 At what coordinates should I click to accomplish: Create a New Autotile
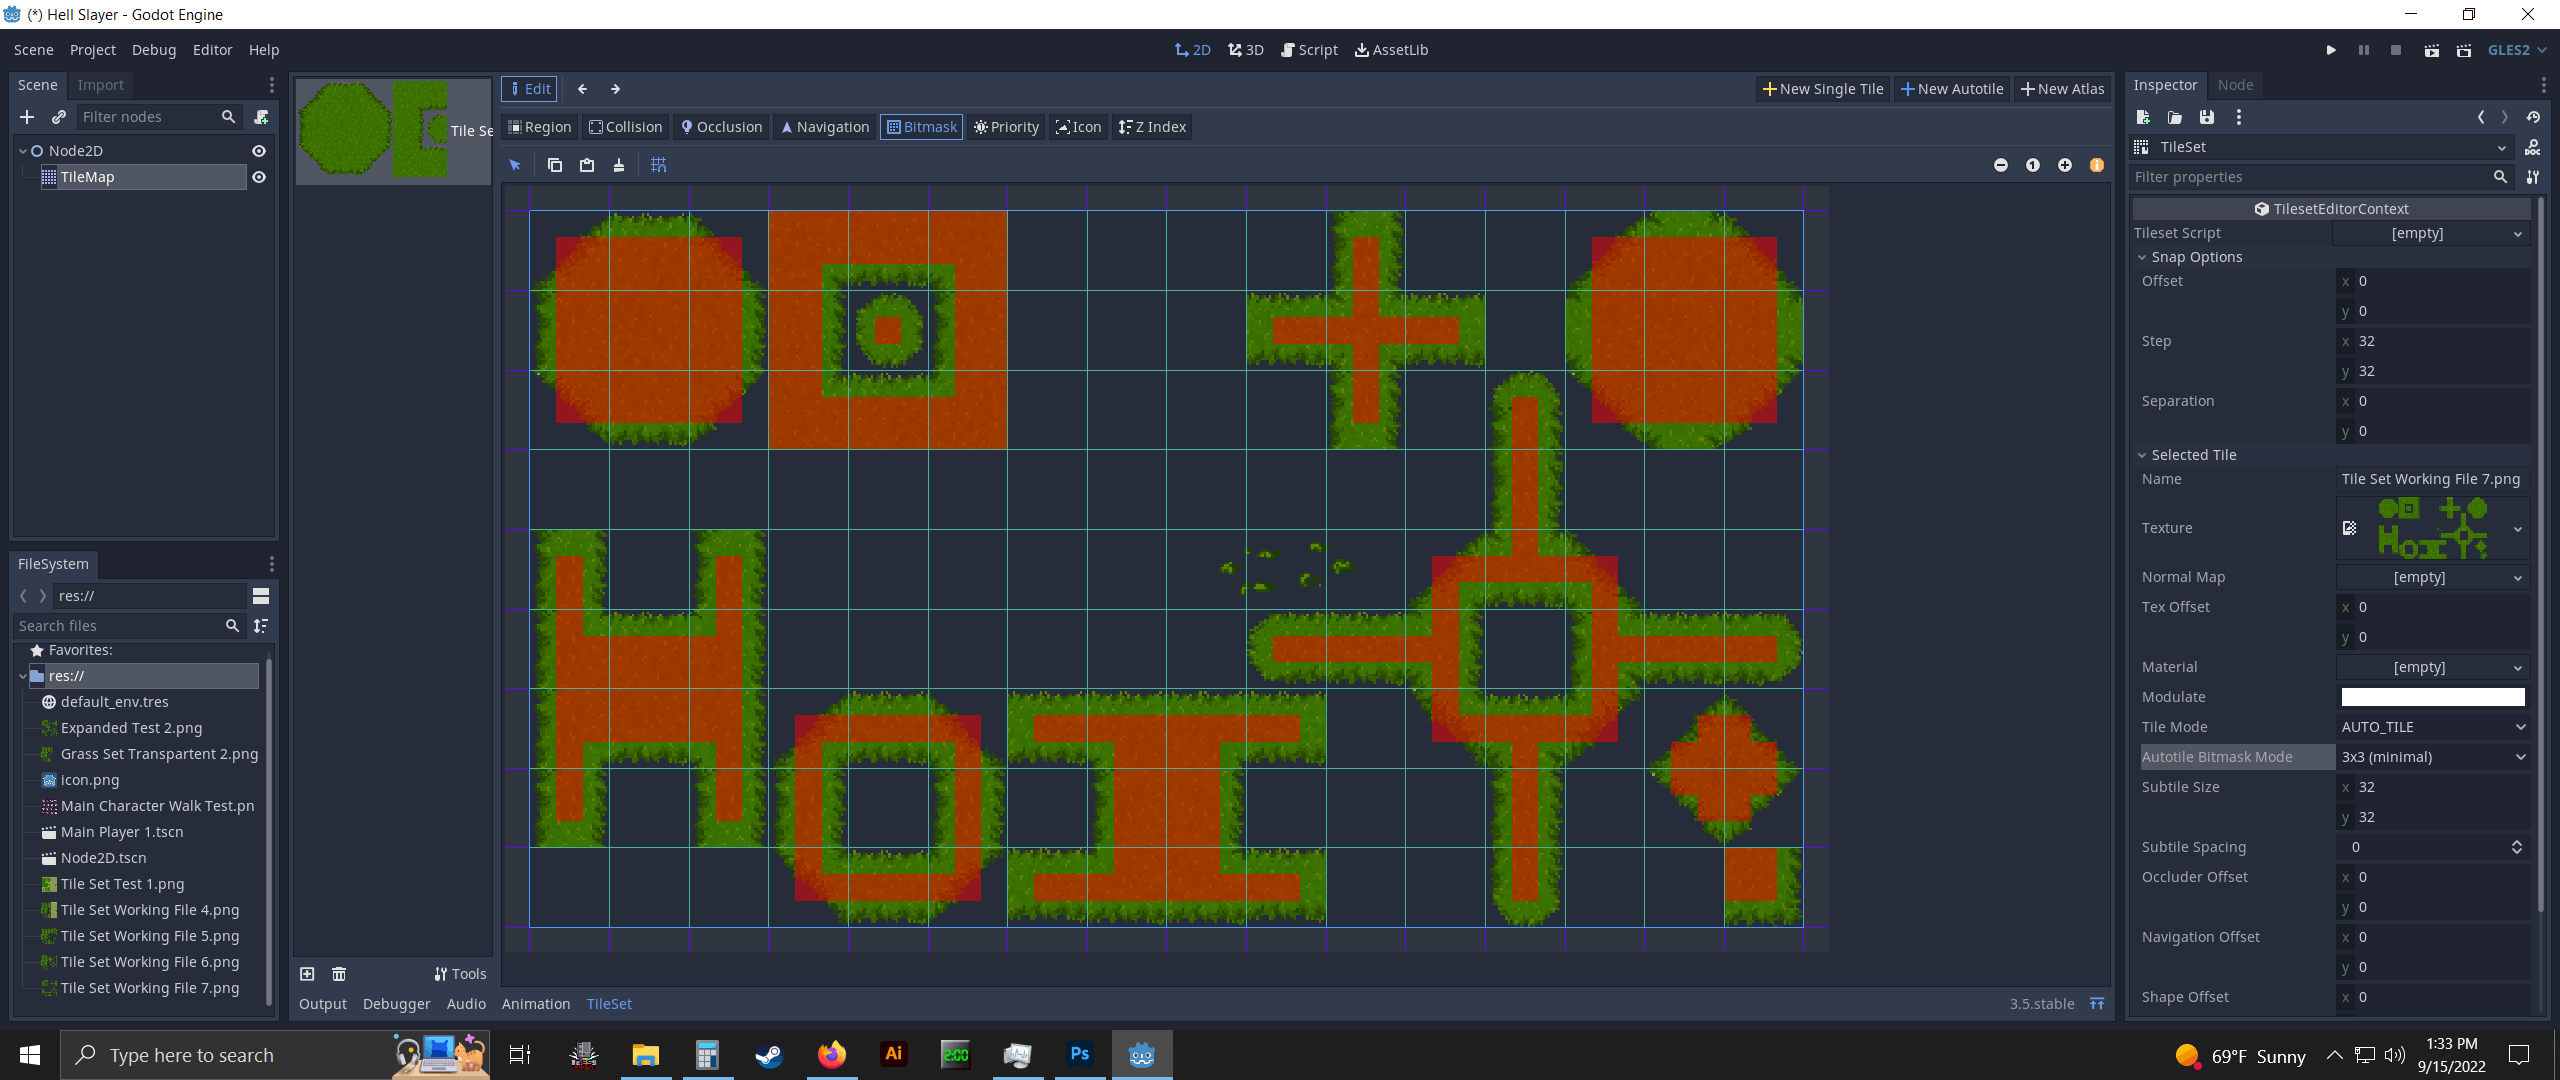pos(1951,88)
